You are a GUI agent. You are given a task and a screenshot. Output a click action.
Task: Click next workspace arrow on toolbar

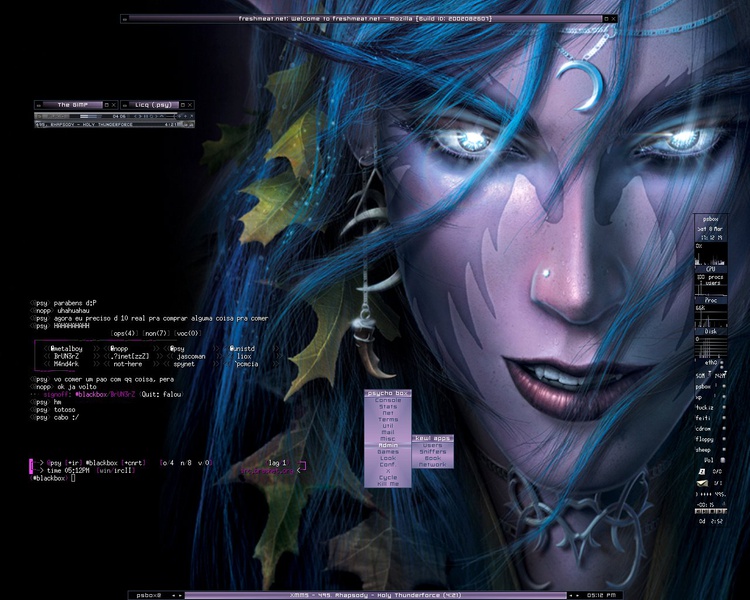tap(180, 595)
